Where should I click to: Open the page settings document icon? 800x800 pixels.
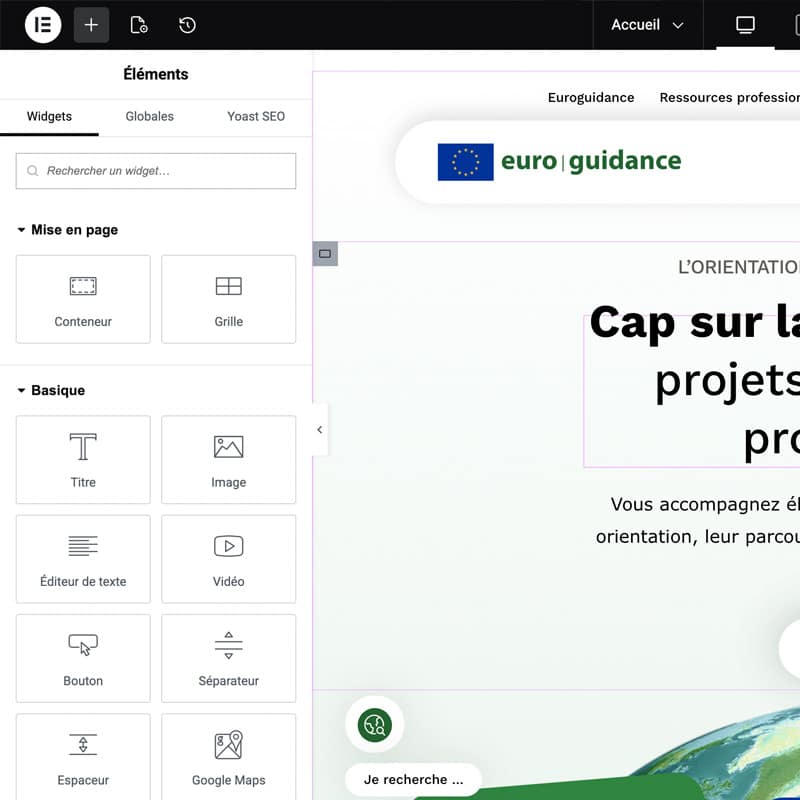(139, 24)
